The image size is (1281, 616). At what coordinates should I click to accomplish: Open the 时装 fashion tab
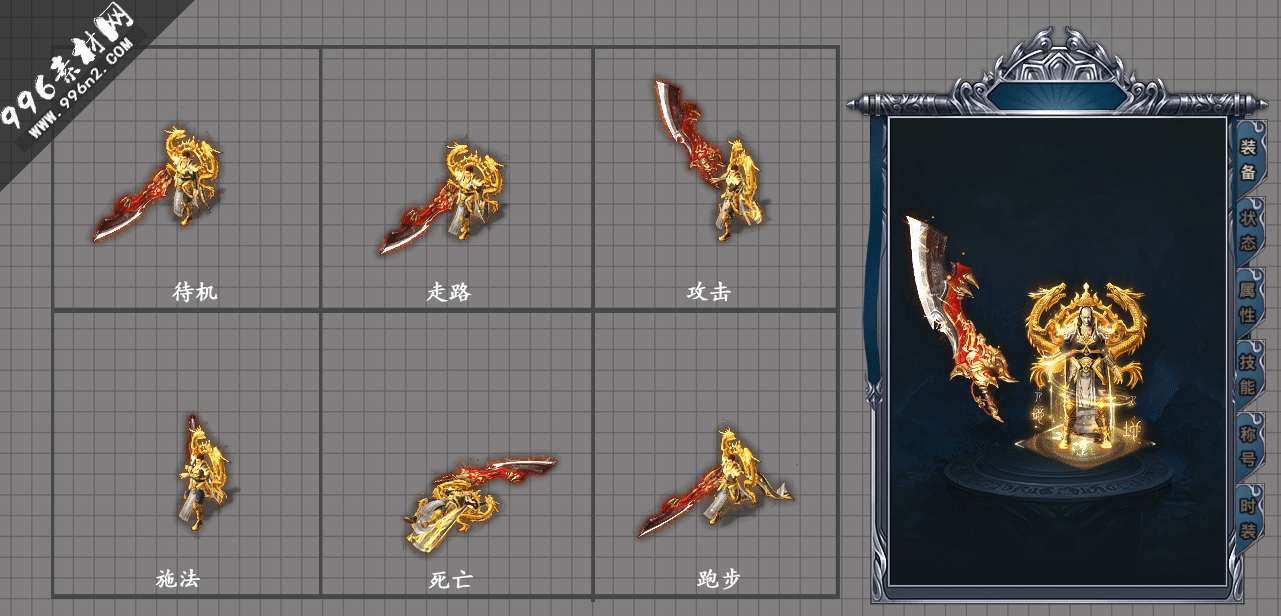(x=1248, y=517)
